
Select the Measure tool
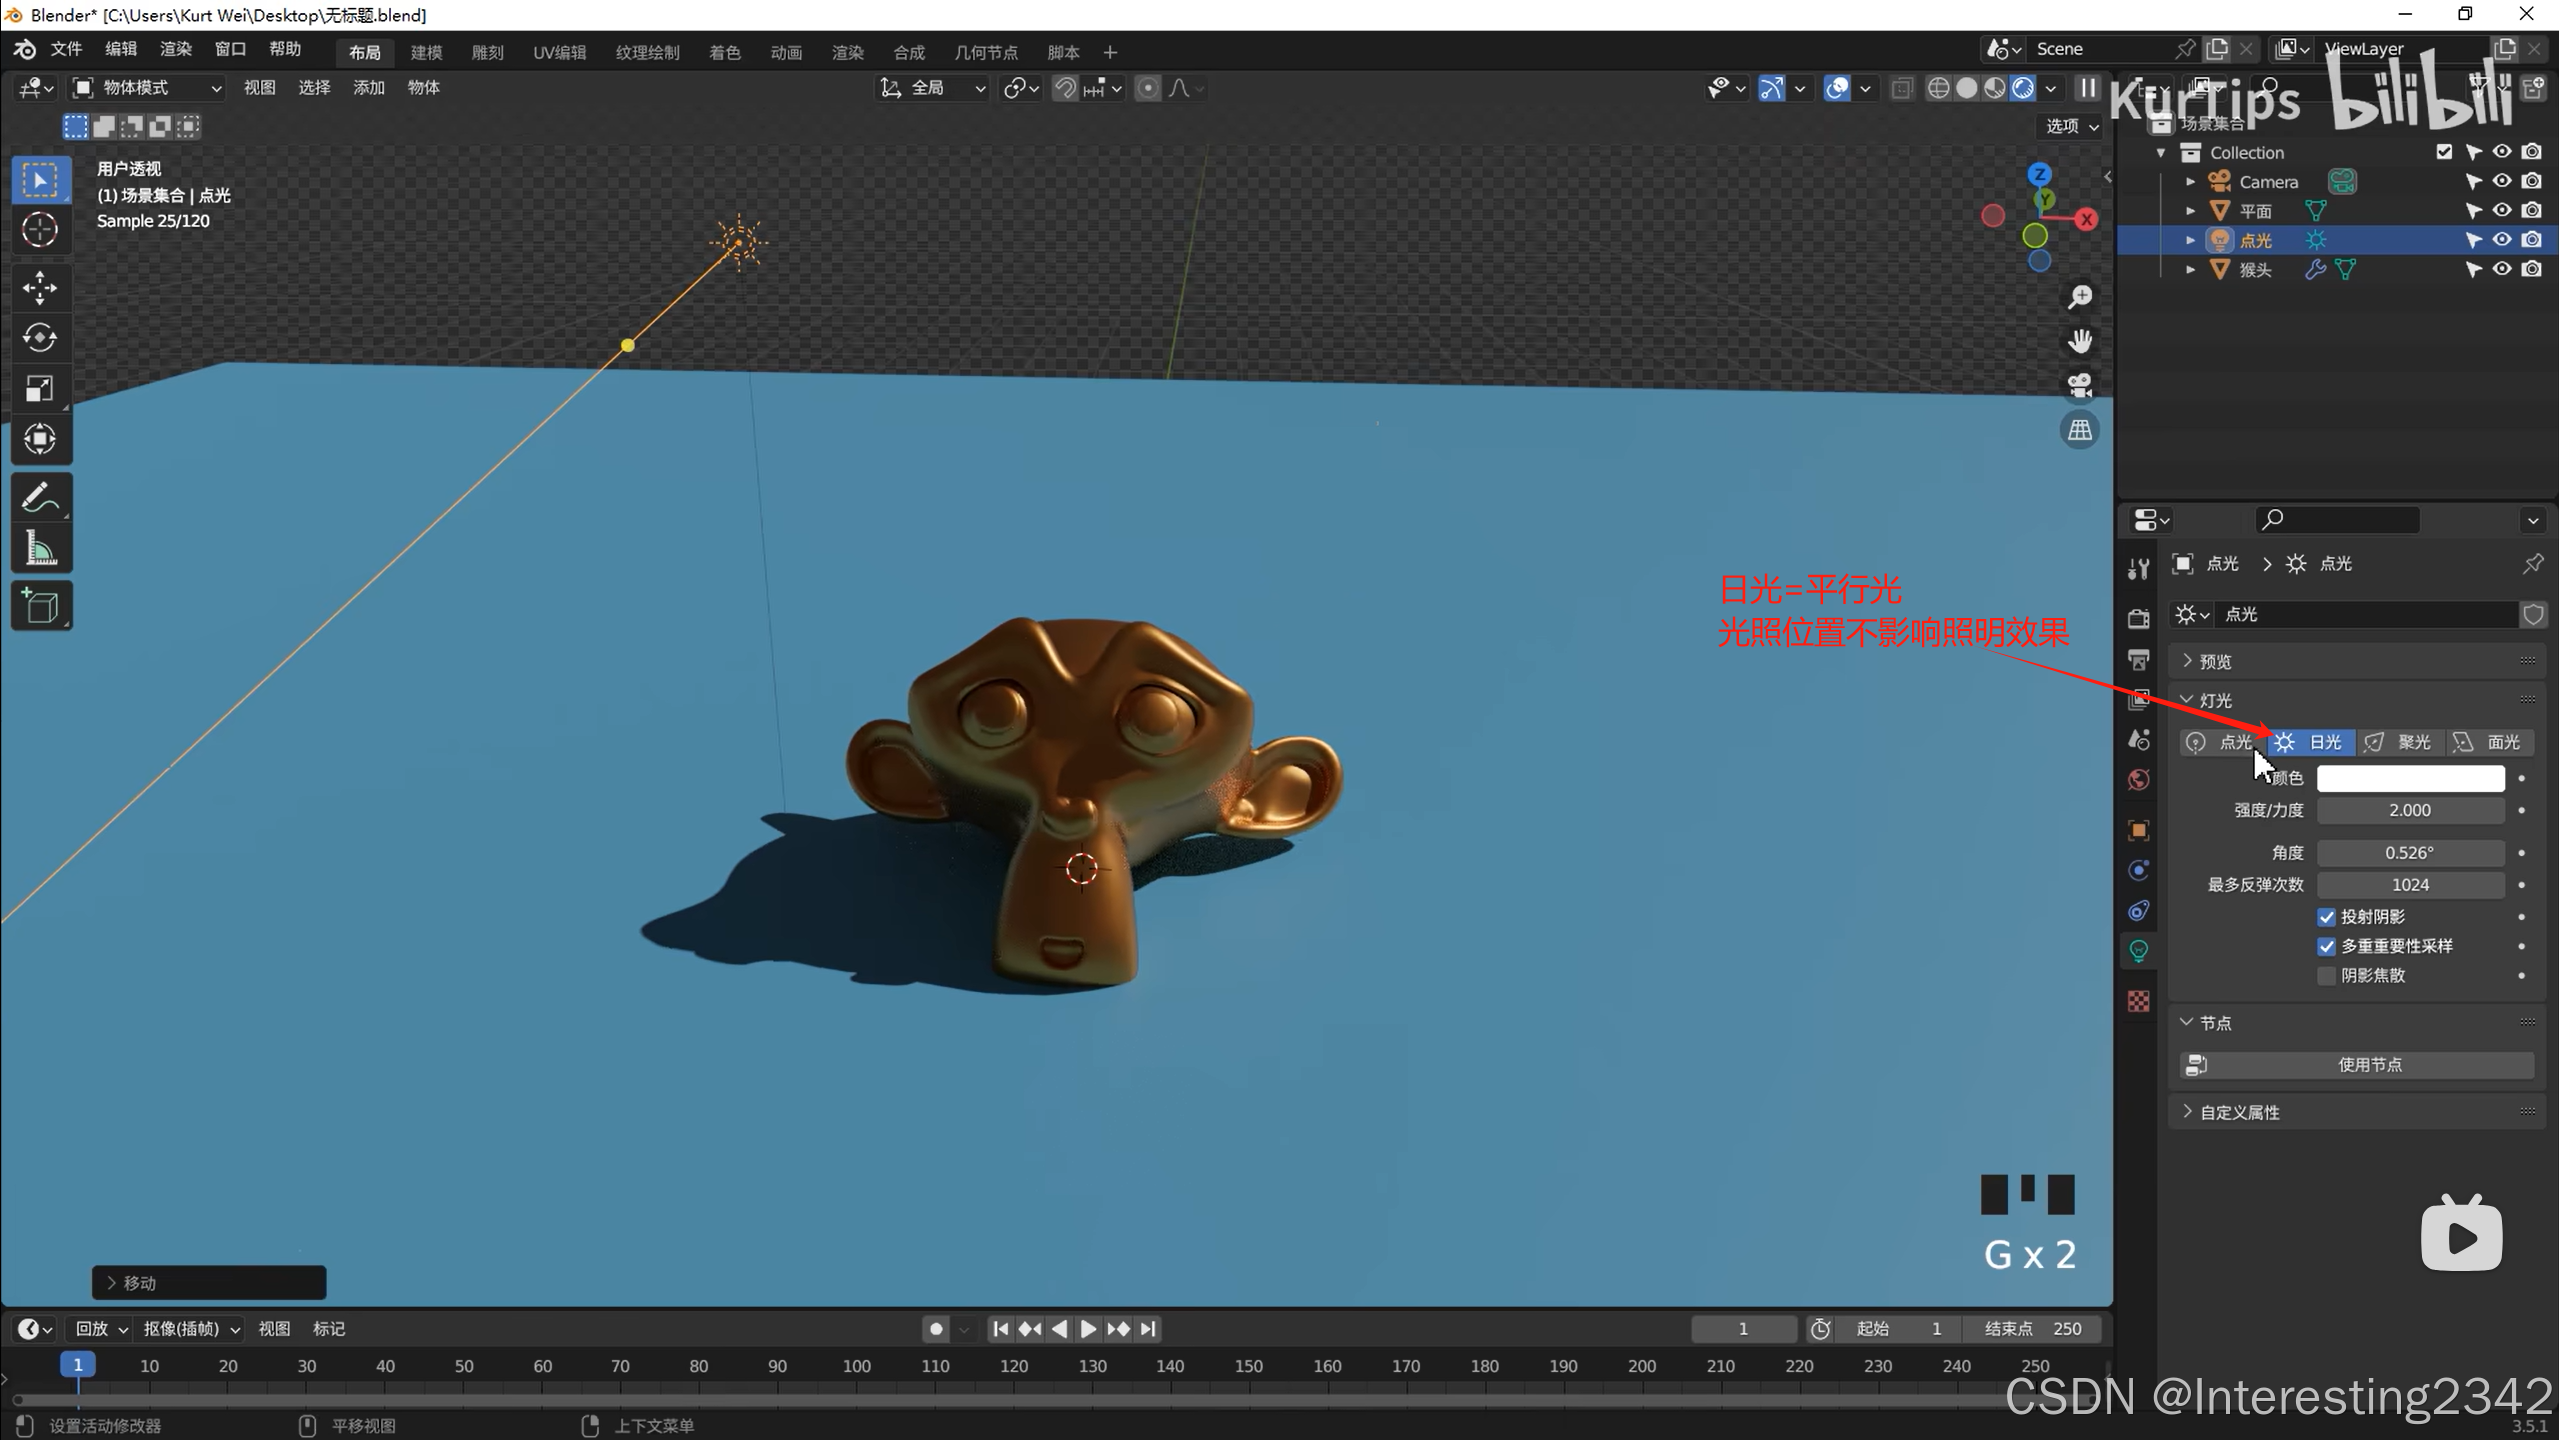[x=40, y=548]
